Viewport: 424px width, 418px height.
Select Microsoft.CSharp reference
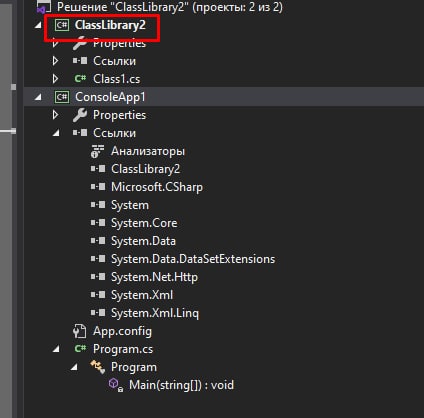(x=157, y=187)
